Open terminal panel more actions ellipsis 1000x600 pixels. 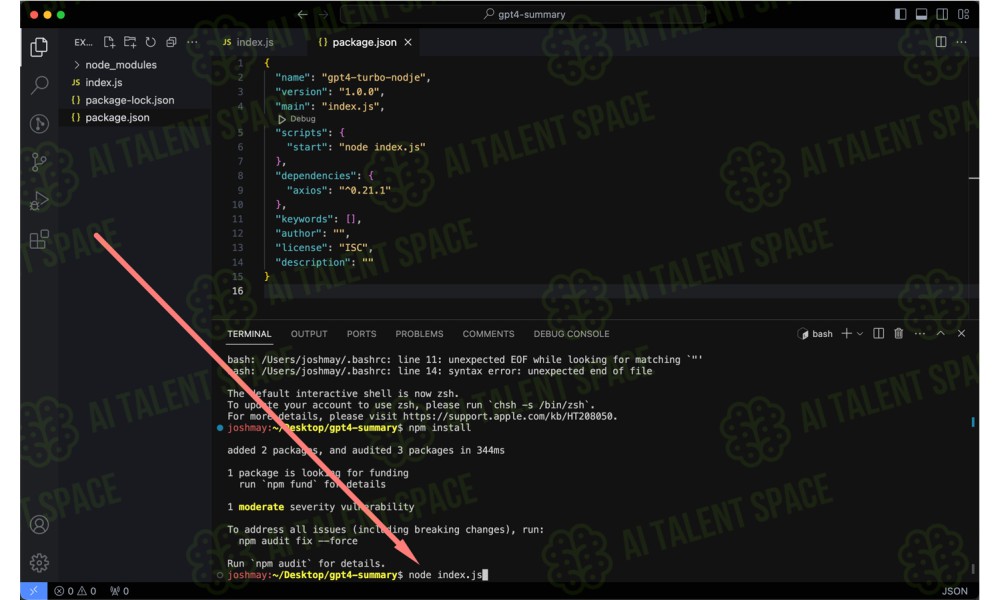click(x=920, y=333)
